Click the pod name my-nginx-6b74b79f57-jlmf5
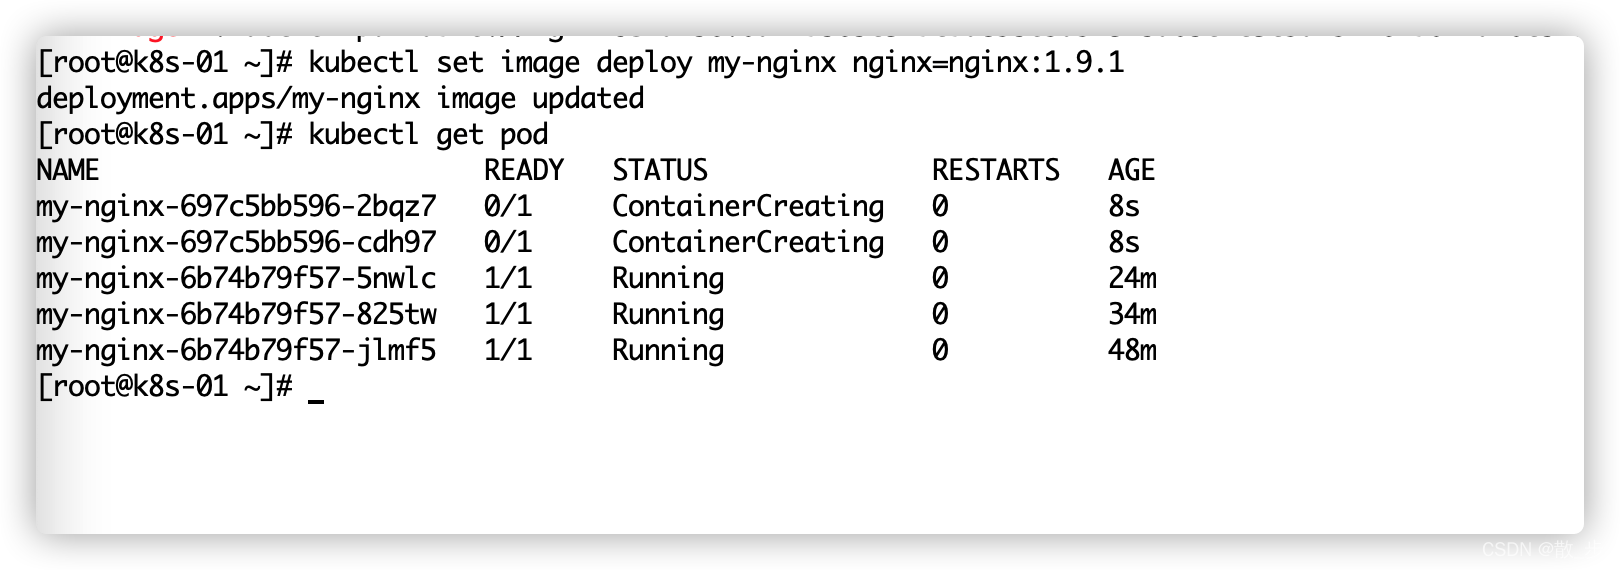The height and width of the screenshot is (570, 1620). (x=236, y=351)
